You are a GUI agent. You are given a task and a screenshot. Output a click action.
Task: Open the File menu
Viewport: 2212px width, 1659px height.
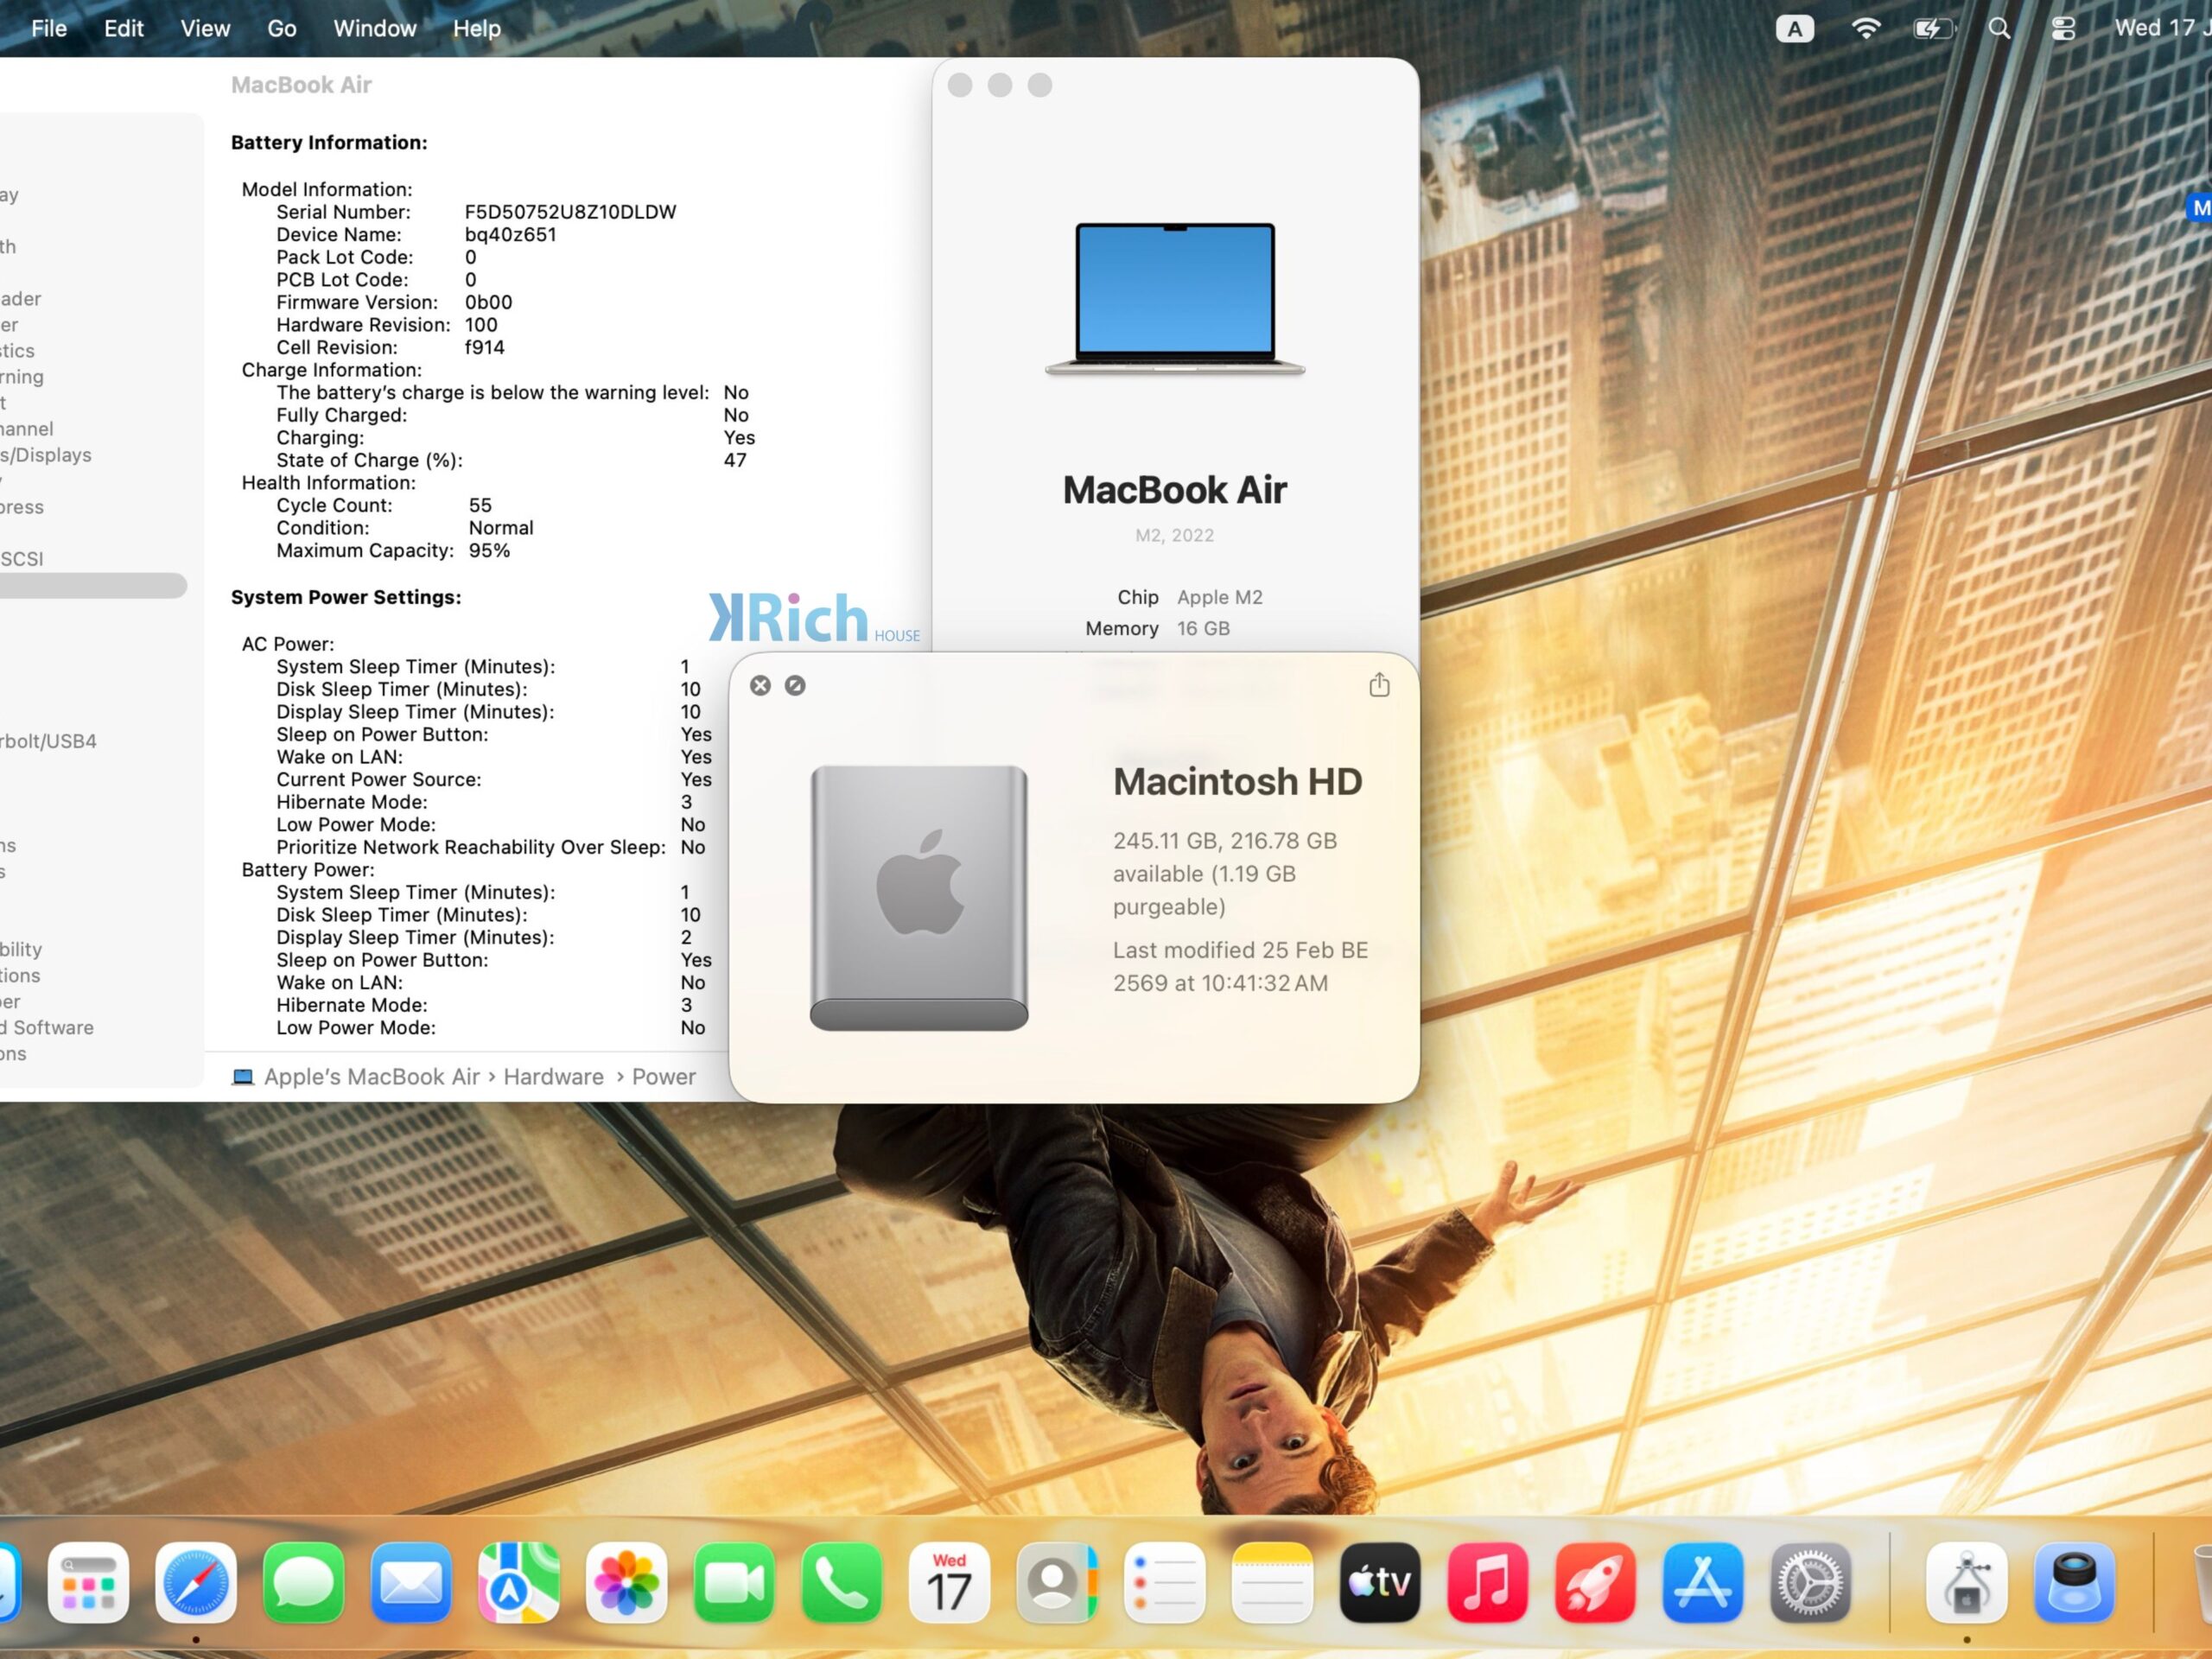49,28
